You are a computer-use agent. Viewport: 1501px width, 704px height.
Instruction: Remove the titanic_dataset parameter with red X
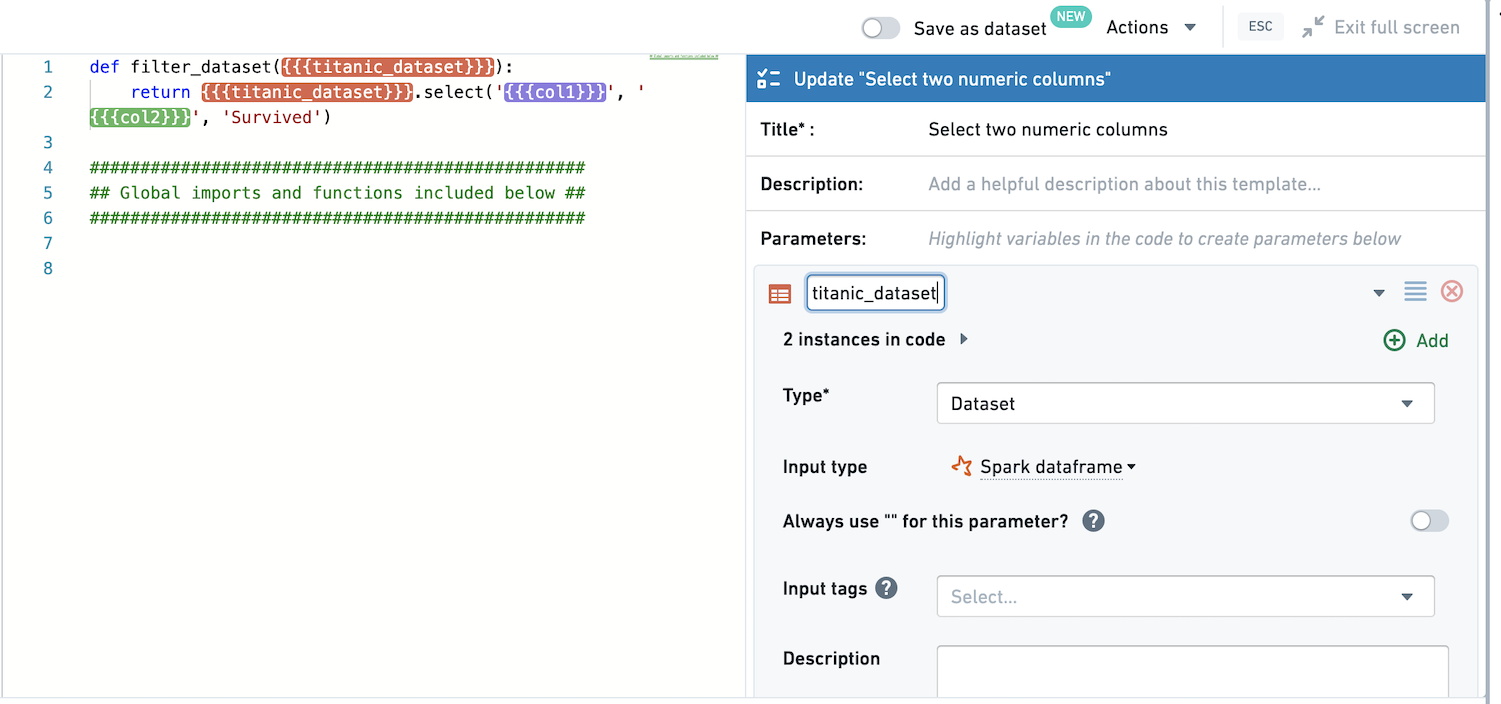[x=1452, y=291]
